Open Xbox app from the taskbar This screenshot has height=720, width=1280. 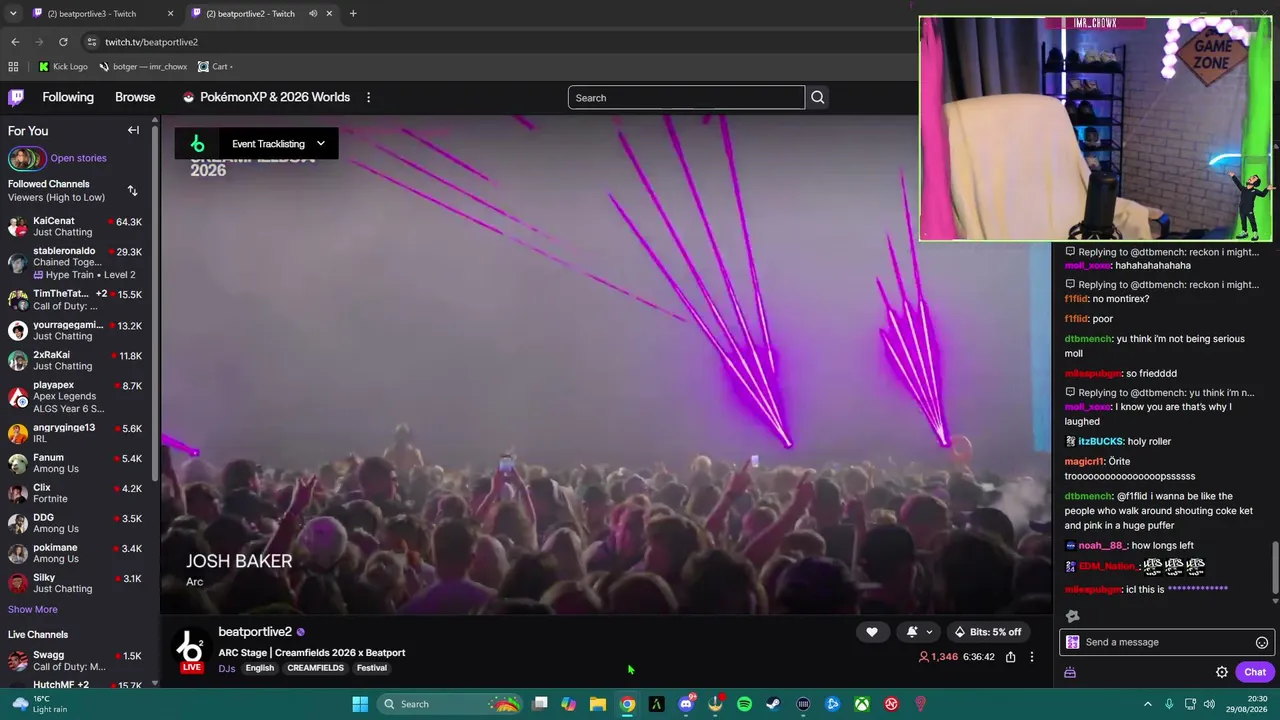[861, 704]
